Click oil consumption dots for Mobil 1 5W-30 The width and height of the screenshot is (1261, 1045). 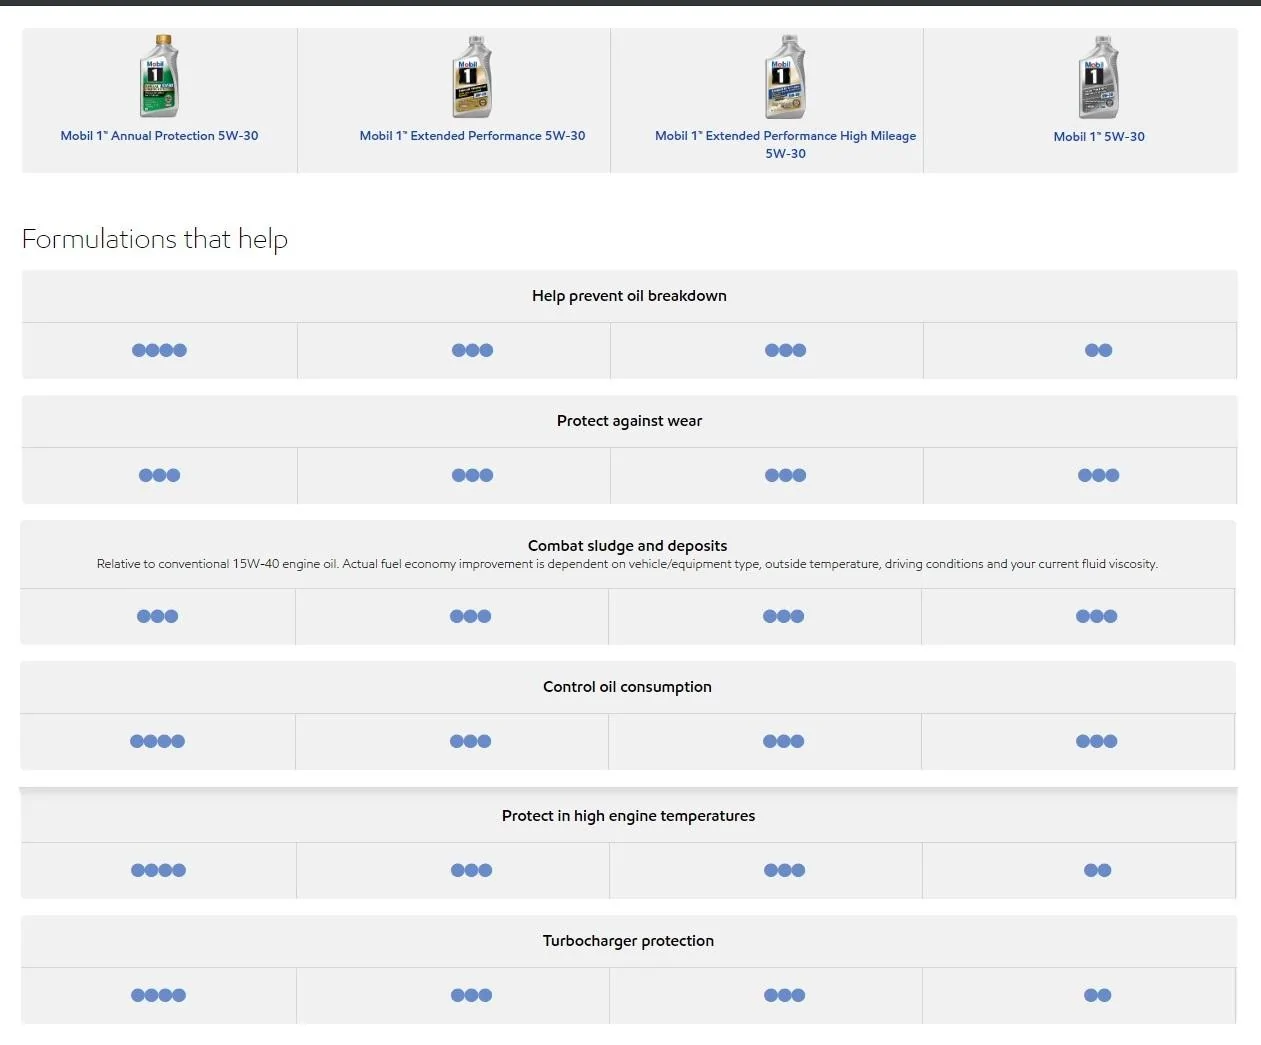pyautogui.click(x=1096, y=741)
